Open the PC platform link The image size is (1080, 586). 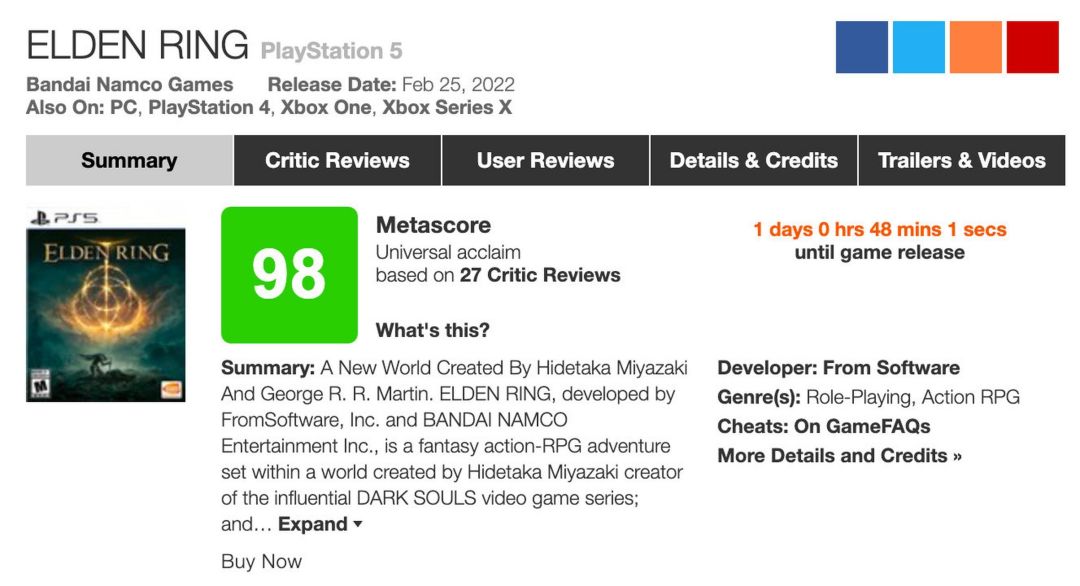124,108
